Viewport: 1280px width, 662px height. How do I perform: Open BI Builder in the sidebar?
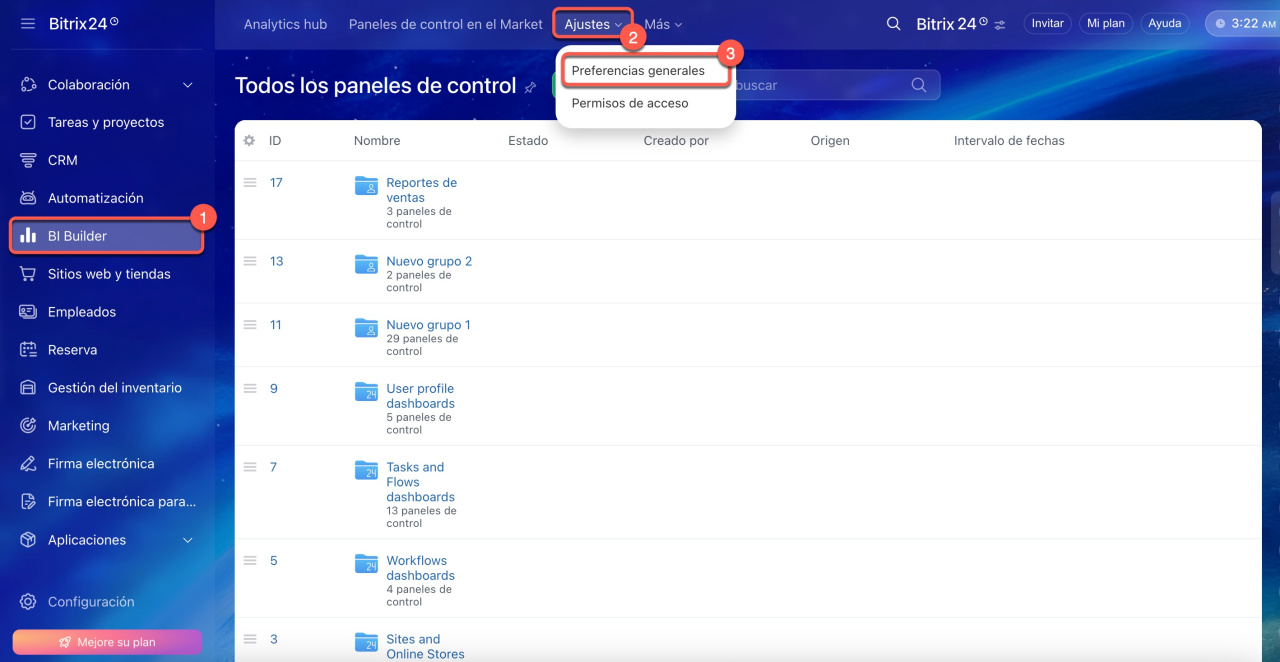click(107, 236)
